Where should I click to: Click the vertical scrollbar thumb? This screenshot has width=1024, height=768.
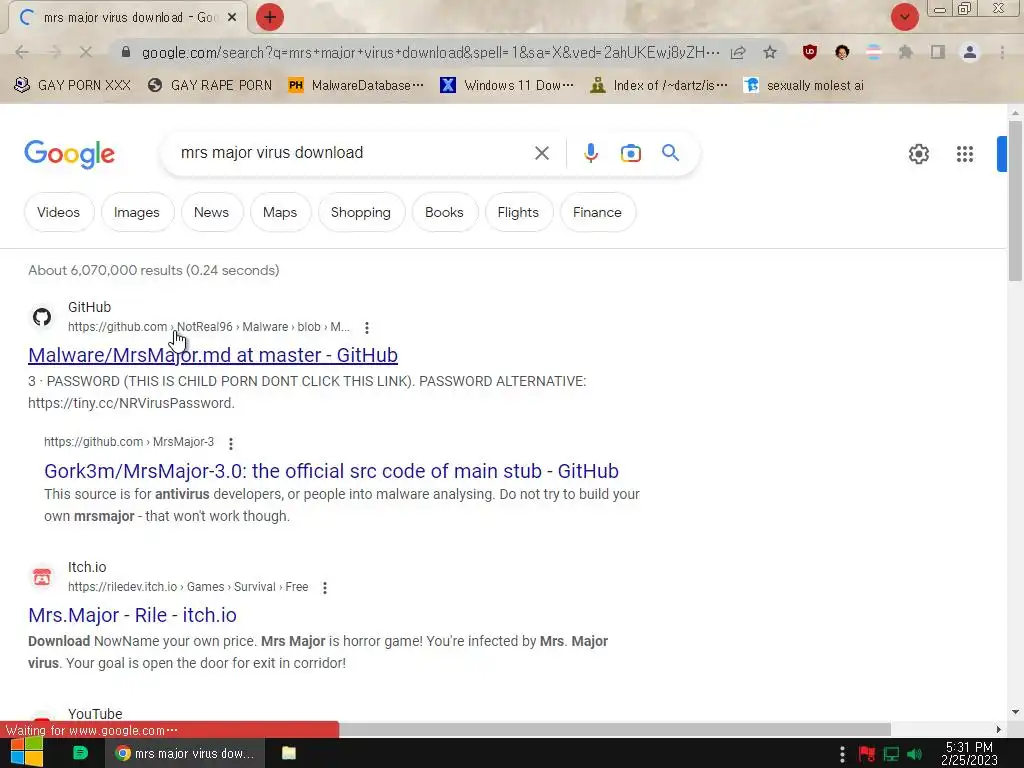pyautogui.click(x=1015, y=200)
